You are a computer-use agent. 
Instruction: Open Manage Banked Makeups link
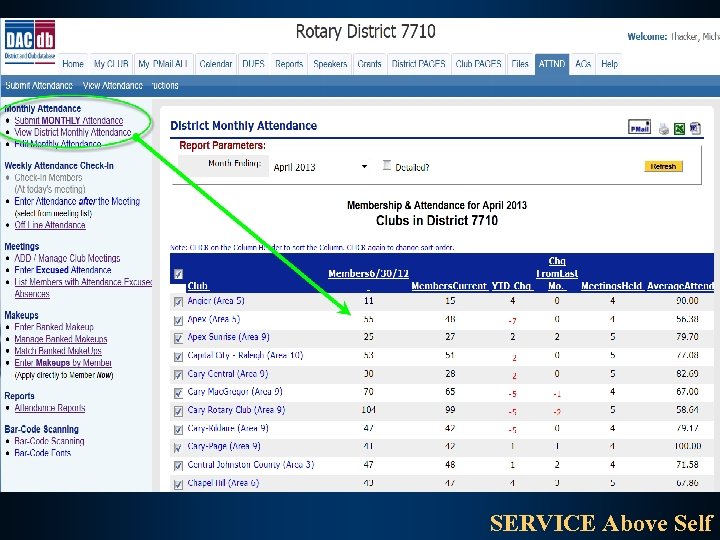(x=61, y=339)
